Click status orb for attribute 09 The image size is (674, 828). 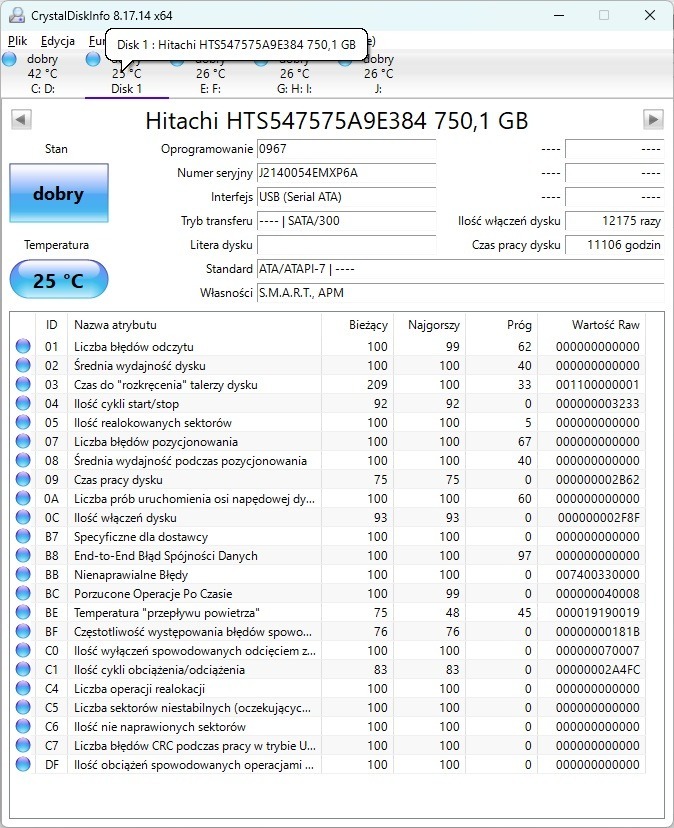[23, 479]
